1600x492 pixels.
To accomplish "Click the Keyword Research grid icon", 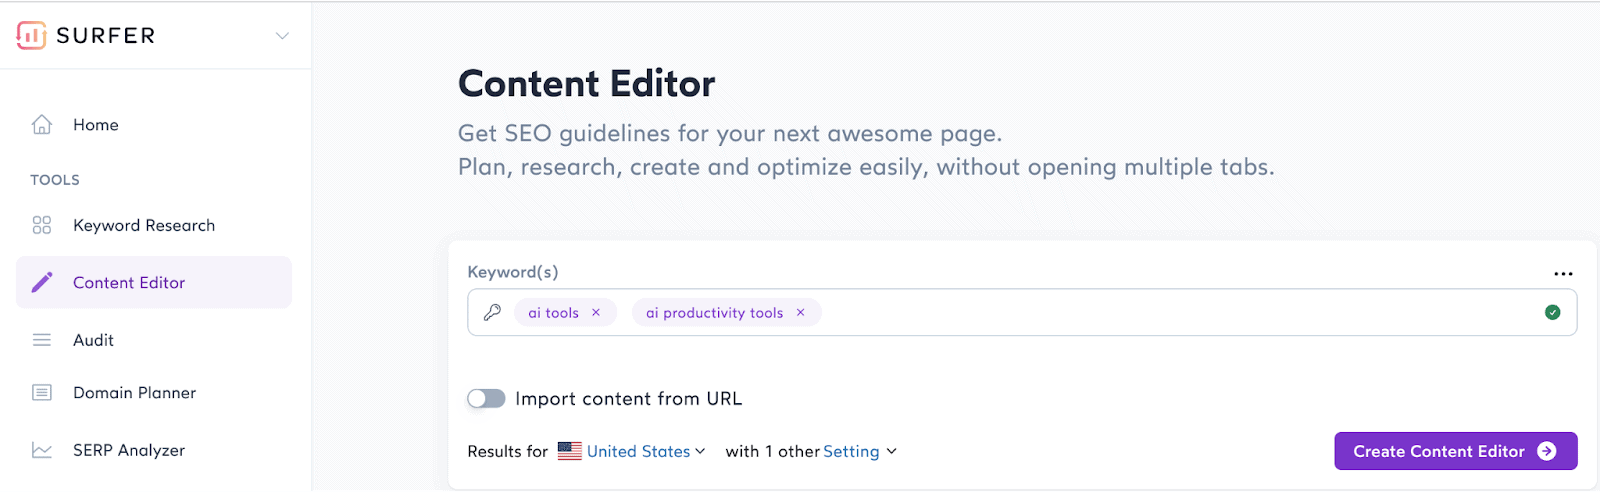I will point(42,225).
